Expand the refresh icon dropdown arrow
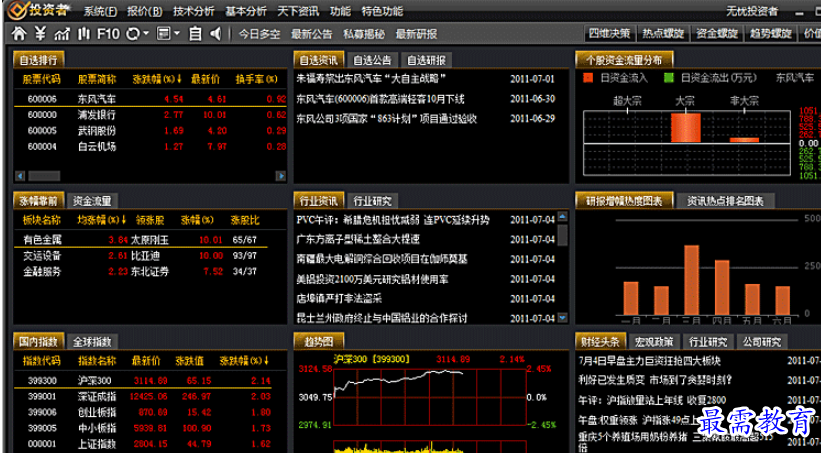The width and height of the screenshot is (821, 453). (146, 34)
